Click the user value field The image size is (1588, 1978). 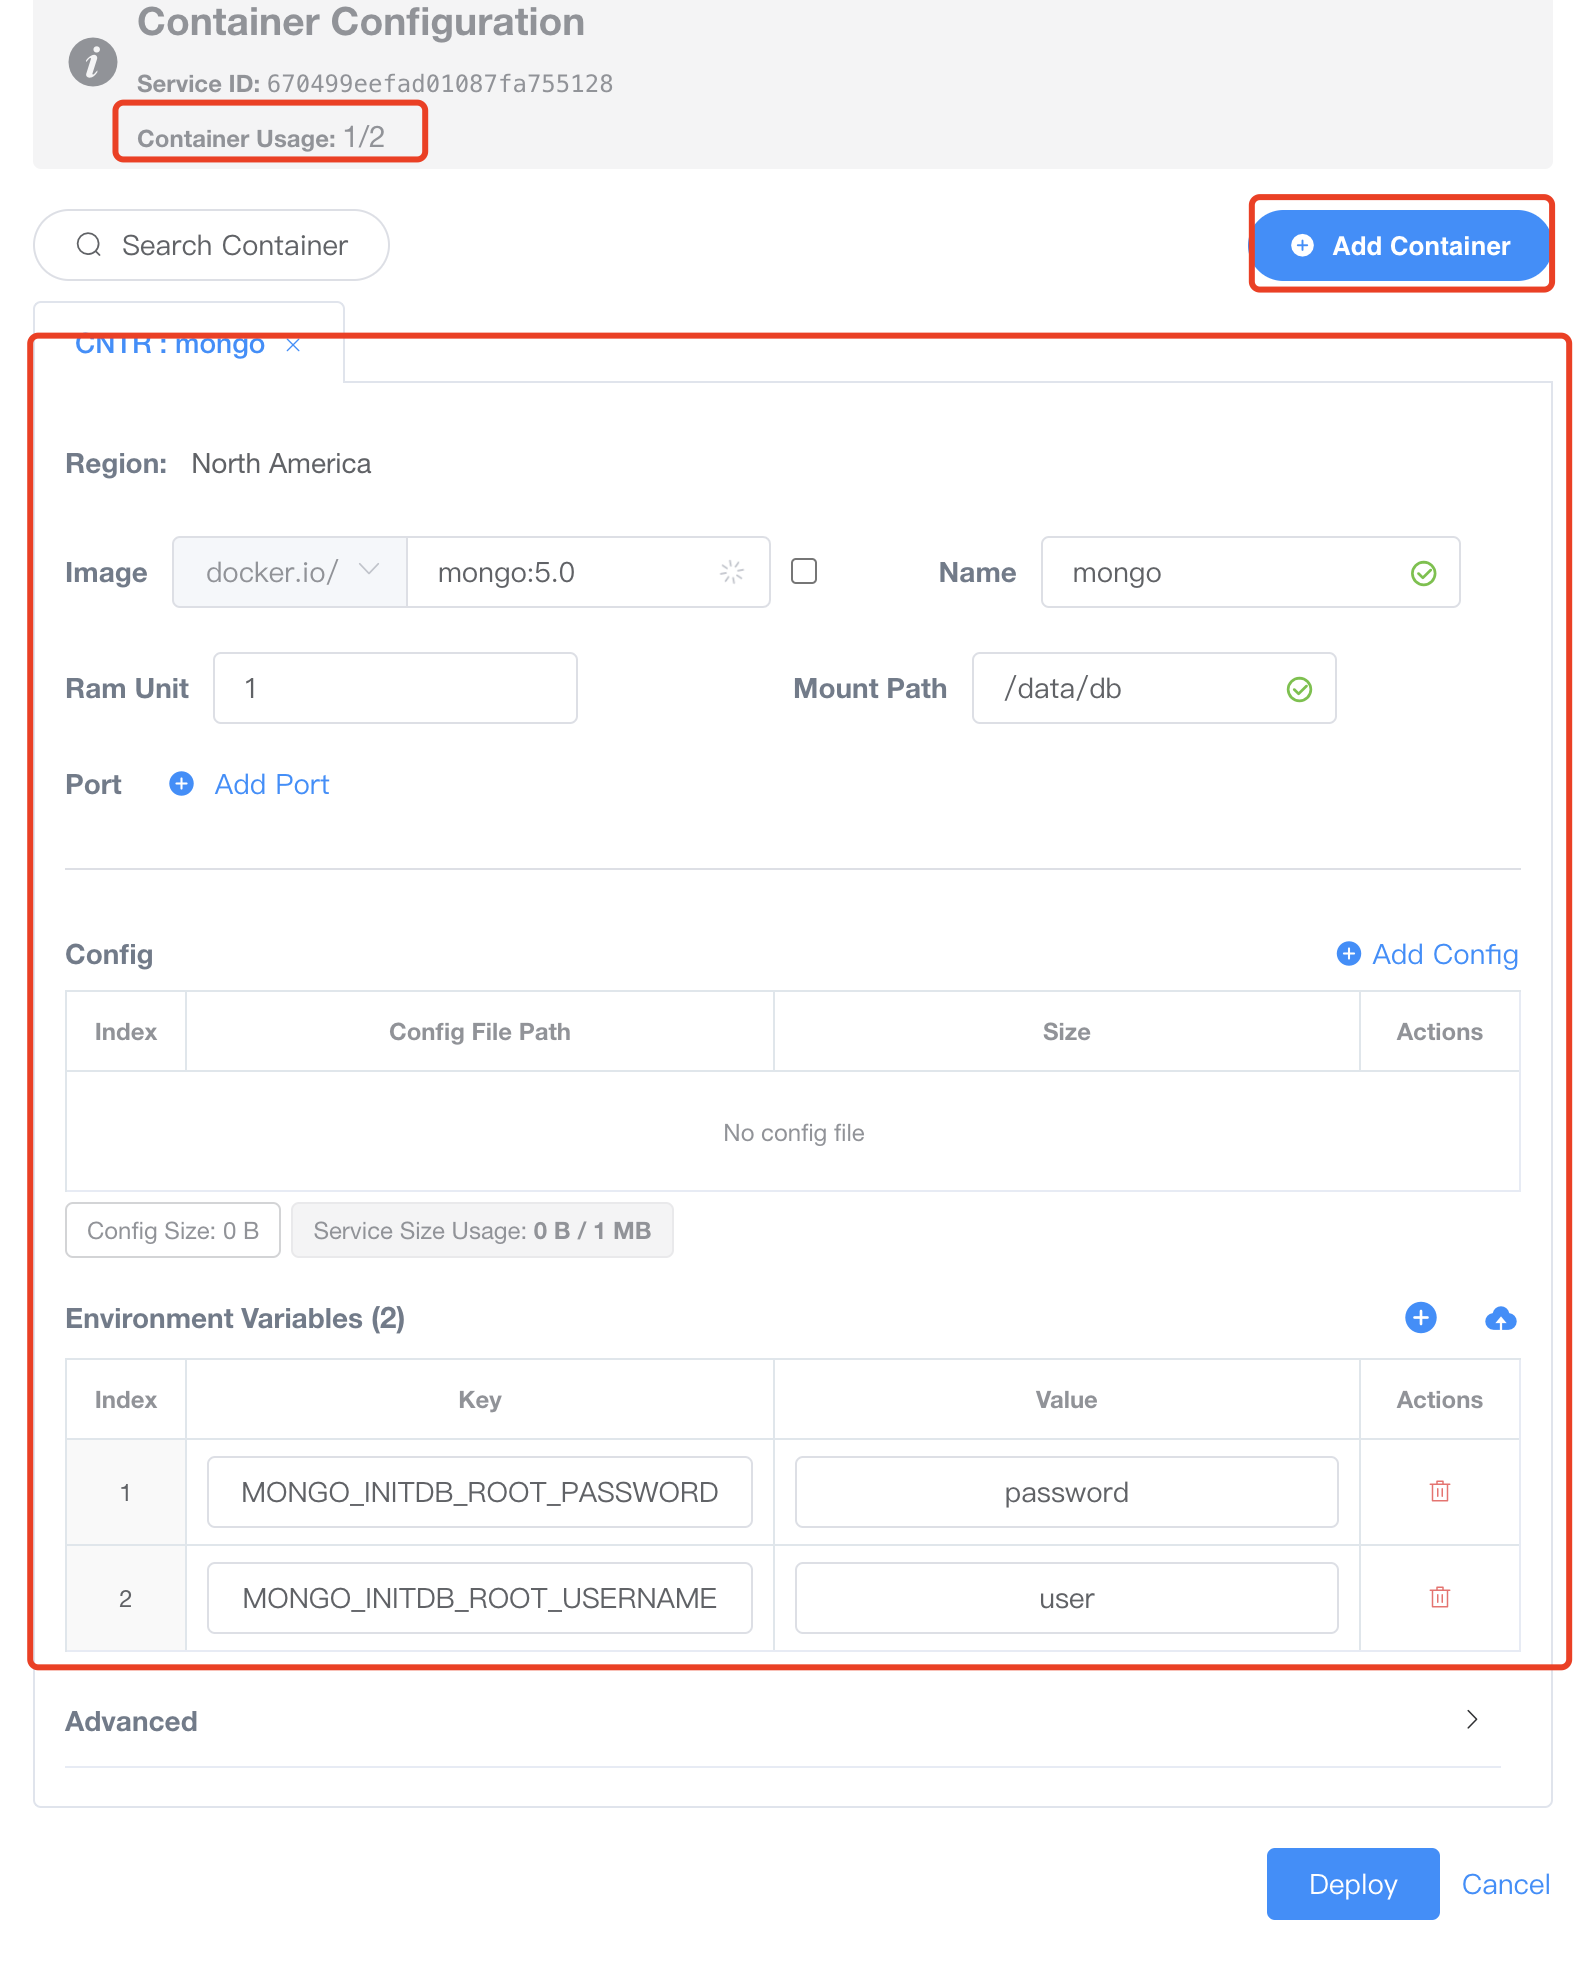point(1066,1598)
